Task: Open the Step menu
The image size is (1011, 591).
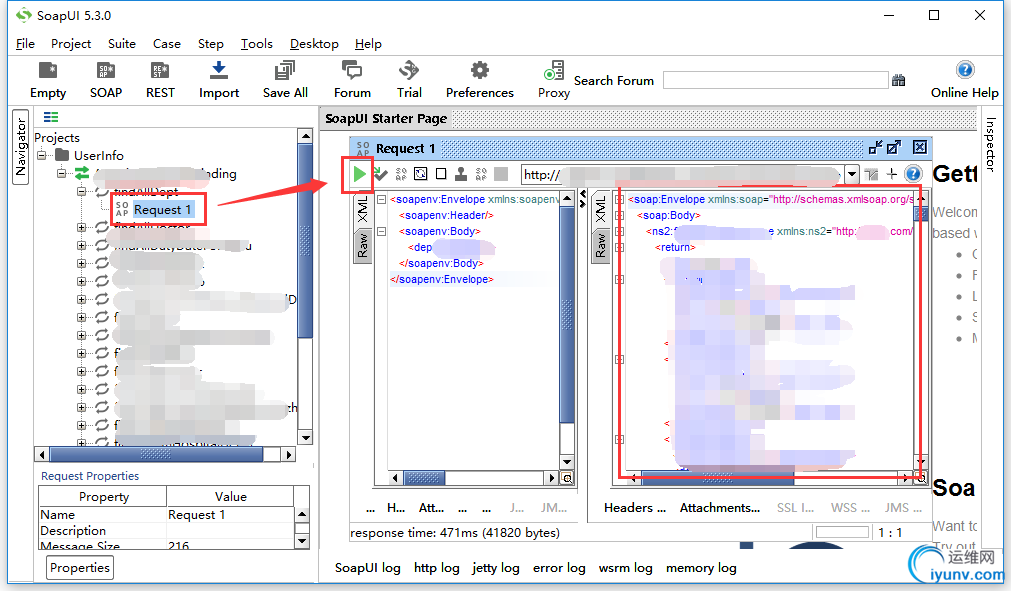Action: click(210, 44)
